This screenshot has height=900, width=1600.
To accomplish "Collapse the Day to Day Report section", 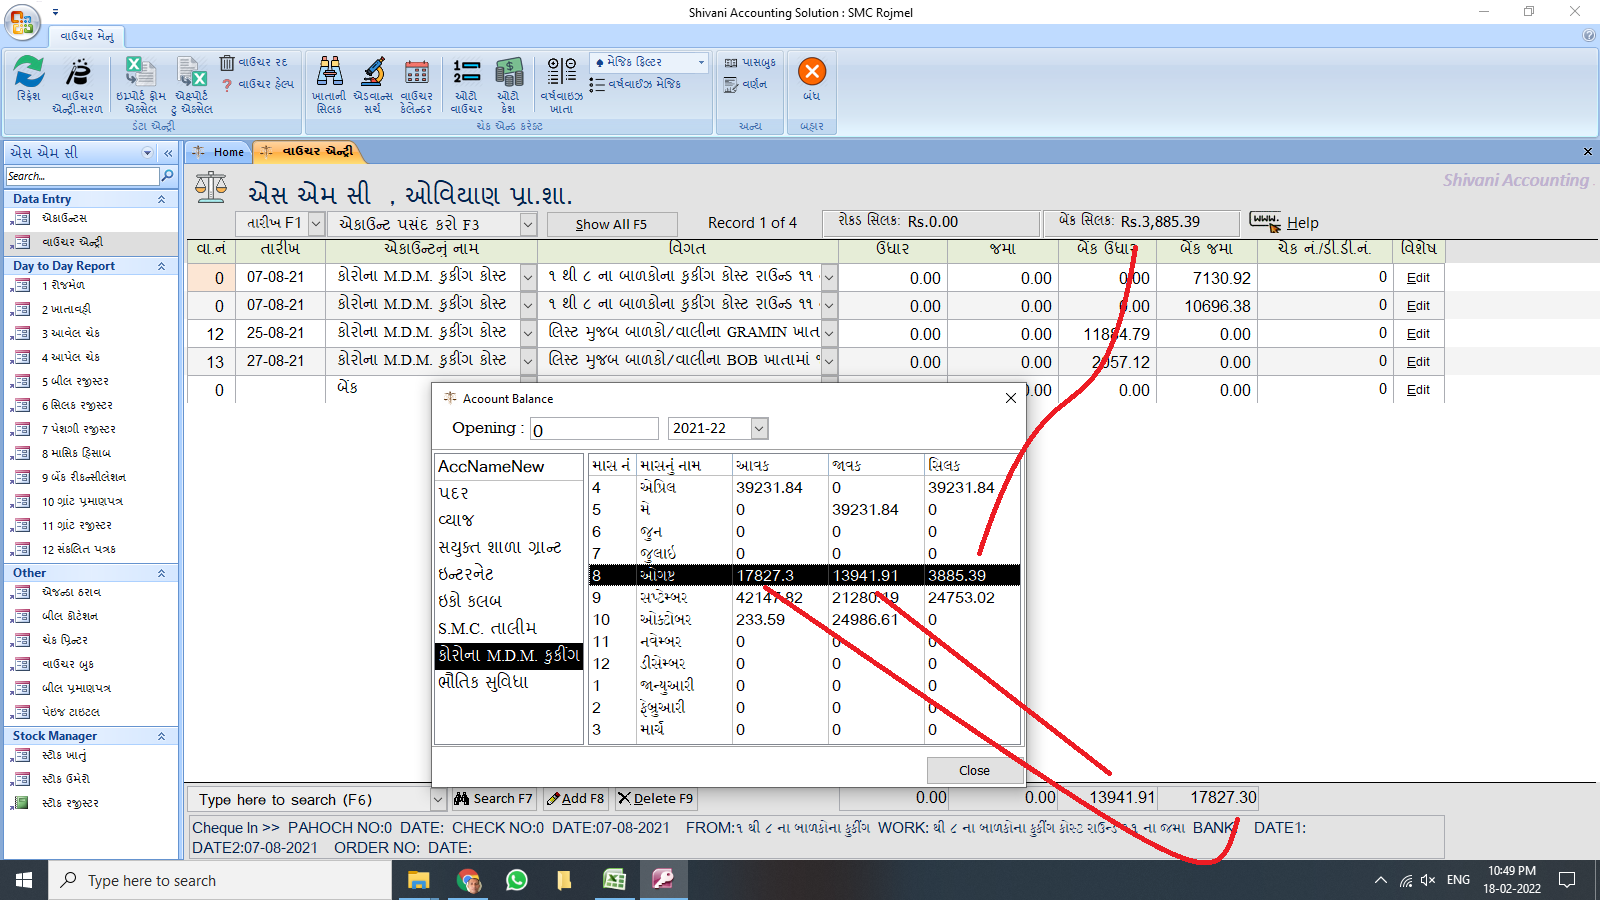I will tap(160, 265).
